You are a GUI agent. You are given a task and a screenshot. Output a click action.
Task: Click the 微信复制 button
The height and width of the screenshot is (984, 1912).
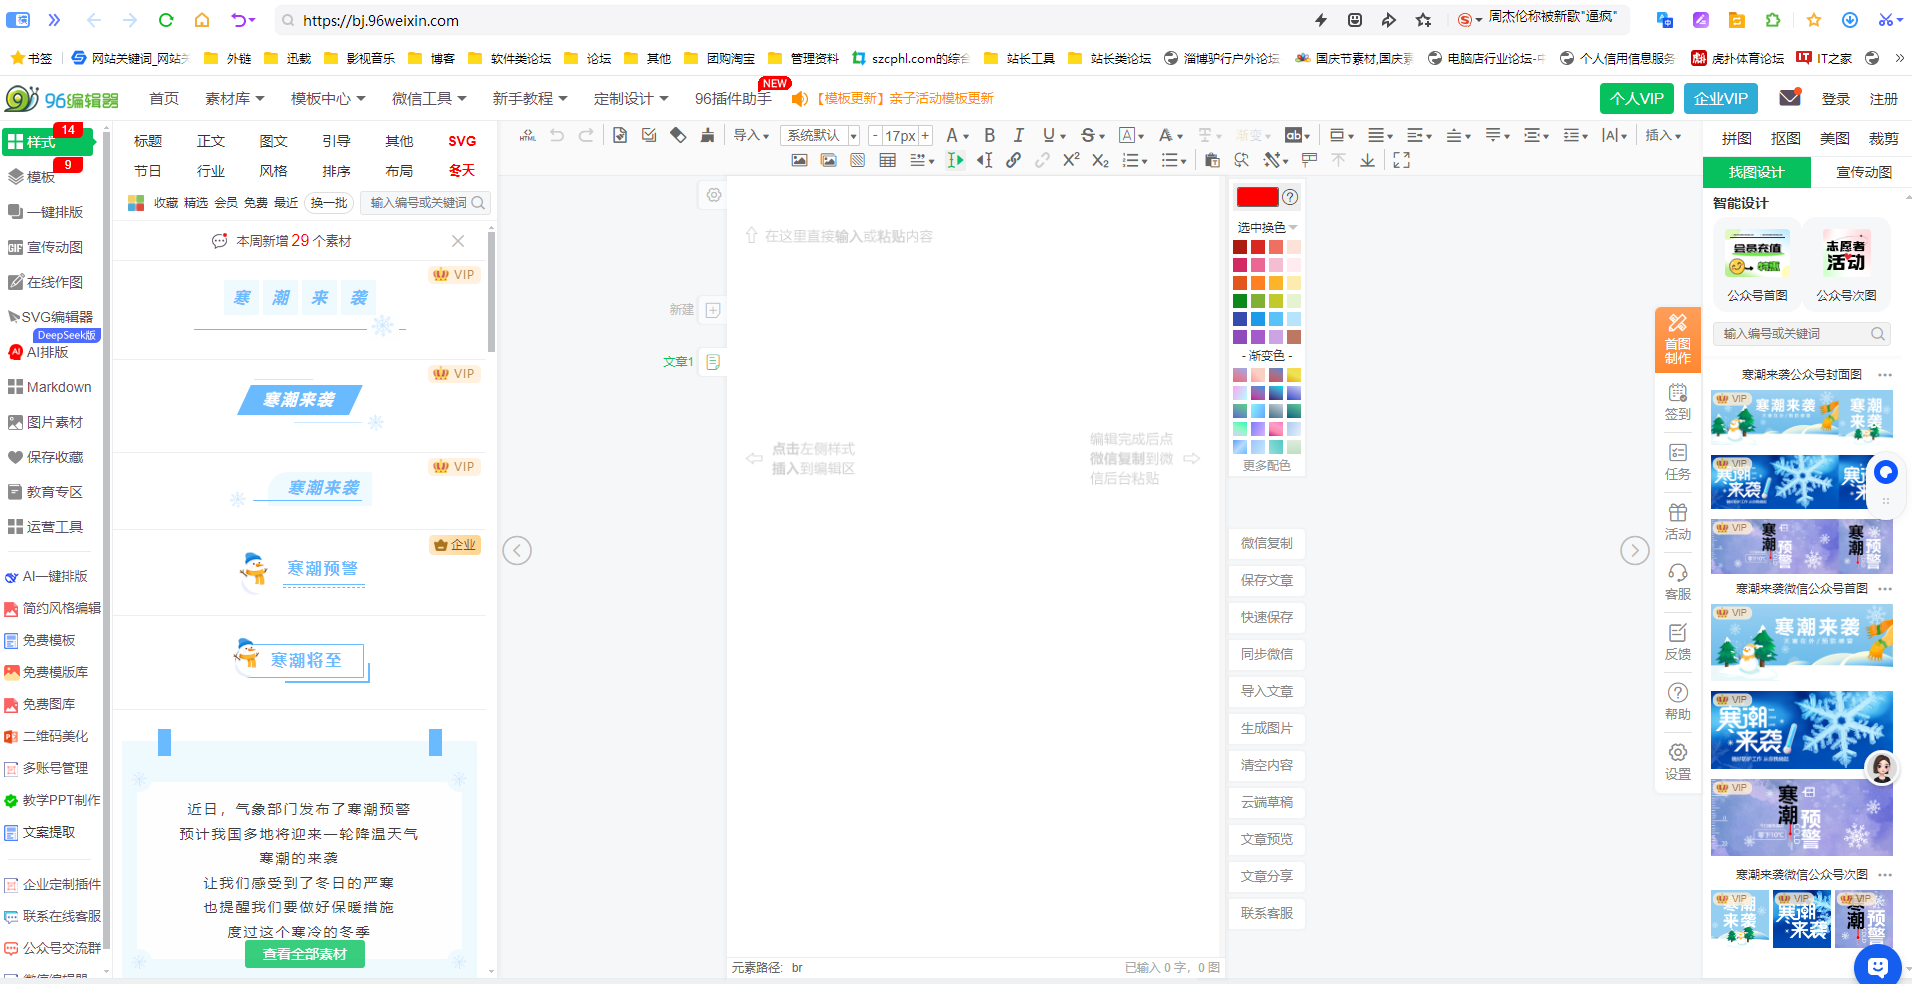1266,543
